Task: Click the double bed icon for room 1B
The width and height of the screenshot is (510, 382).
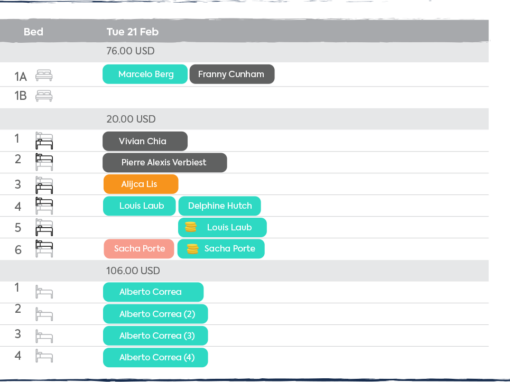Action: (44, 96)
